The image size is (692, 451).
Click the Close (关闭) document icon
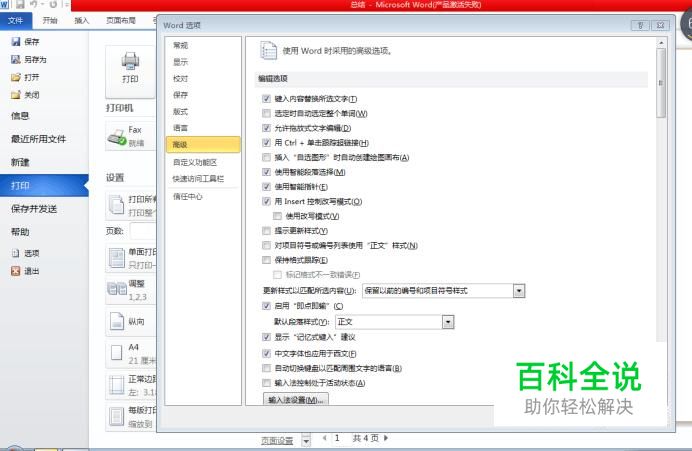pos(16,95)
